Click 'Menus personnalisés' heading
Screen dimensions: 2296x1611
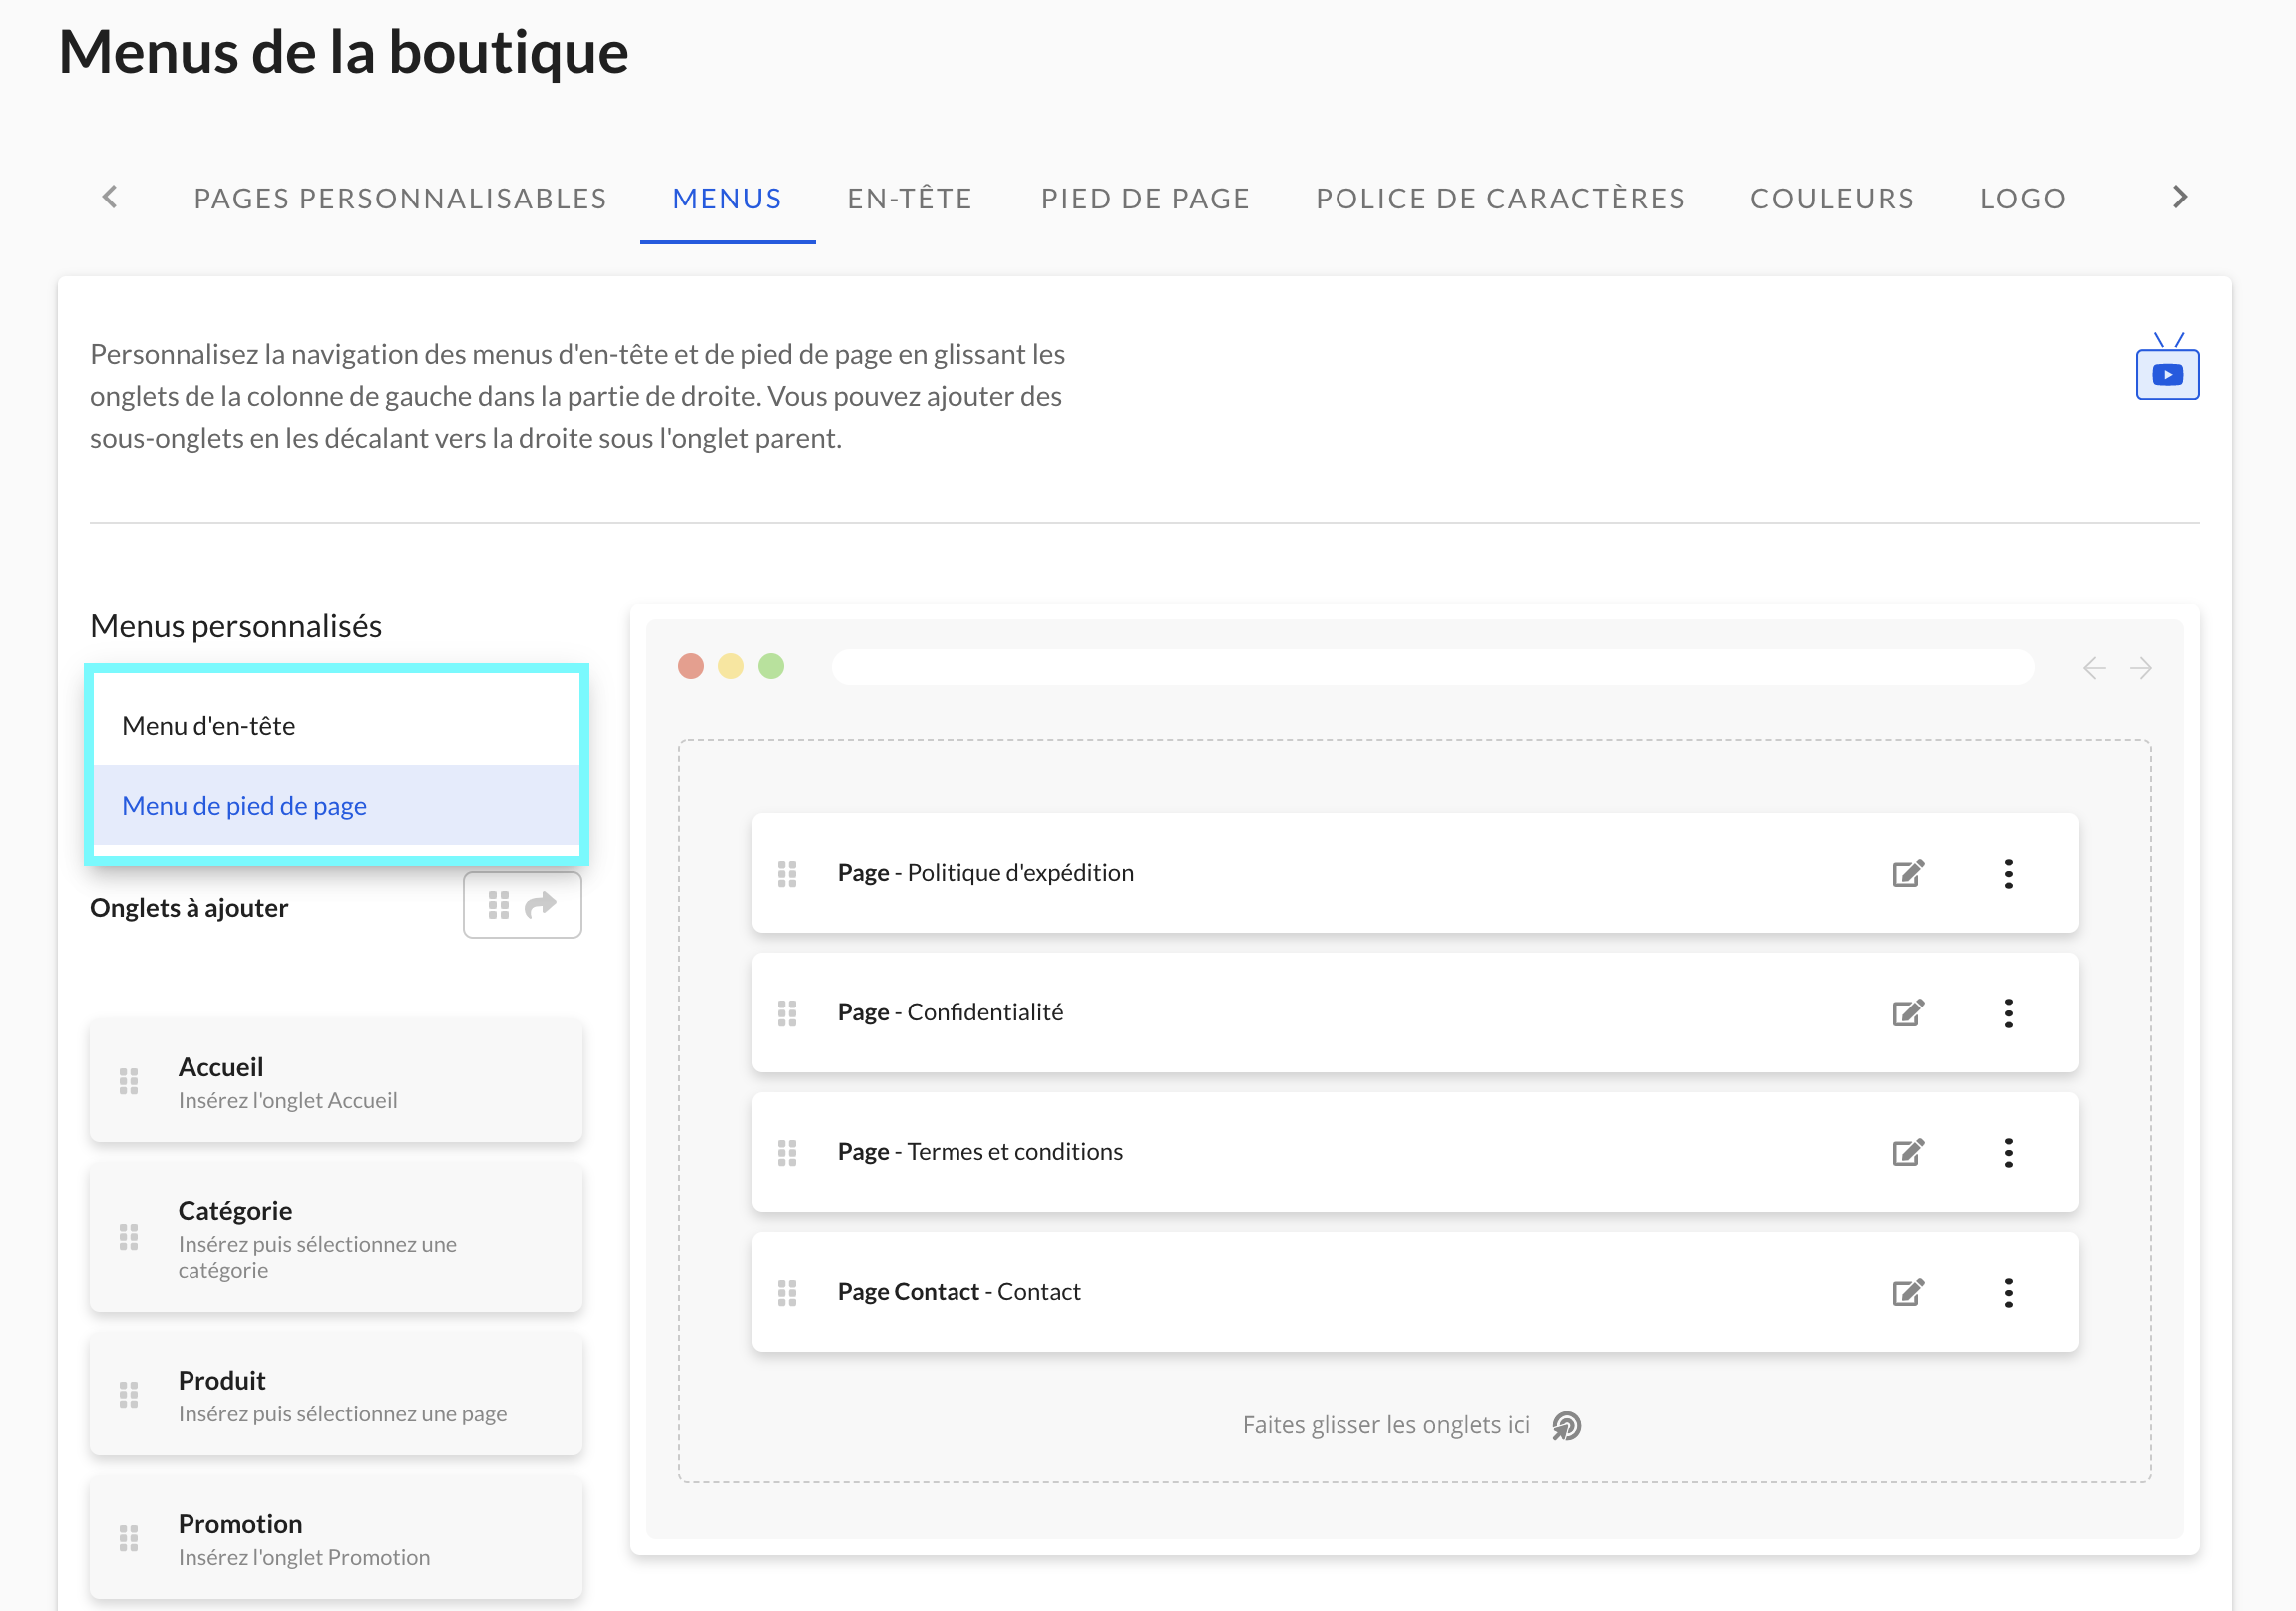click(x=236, y=626)
